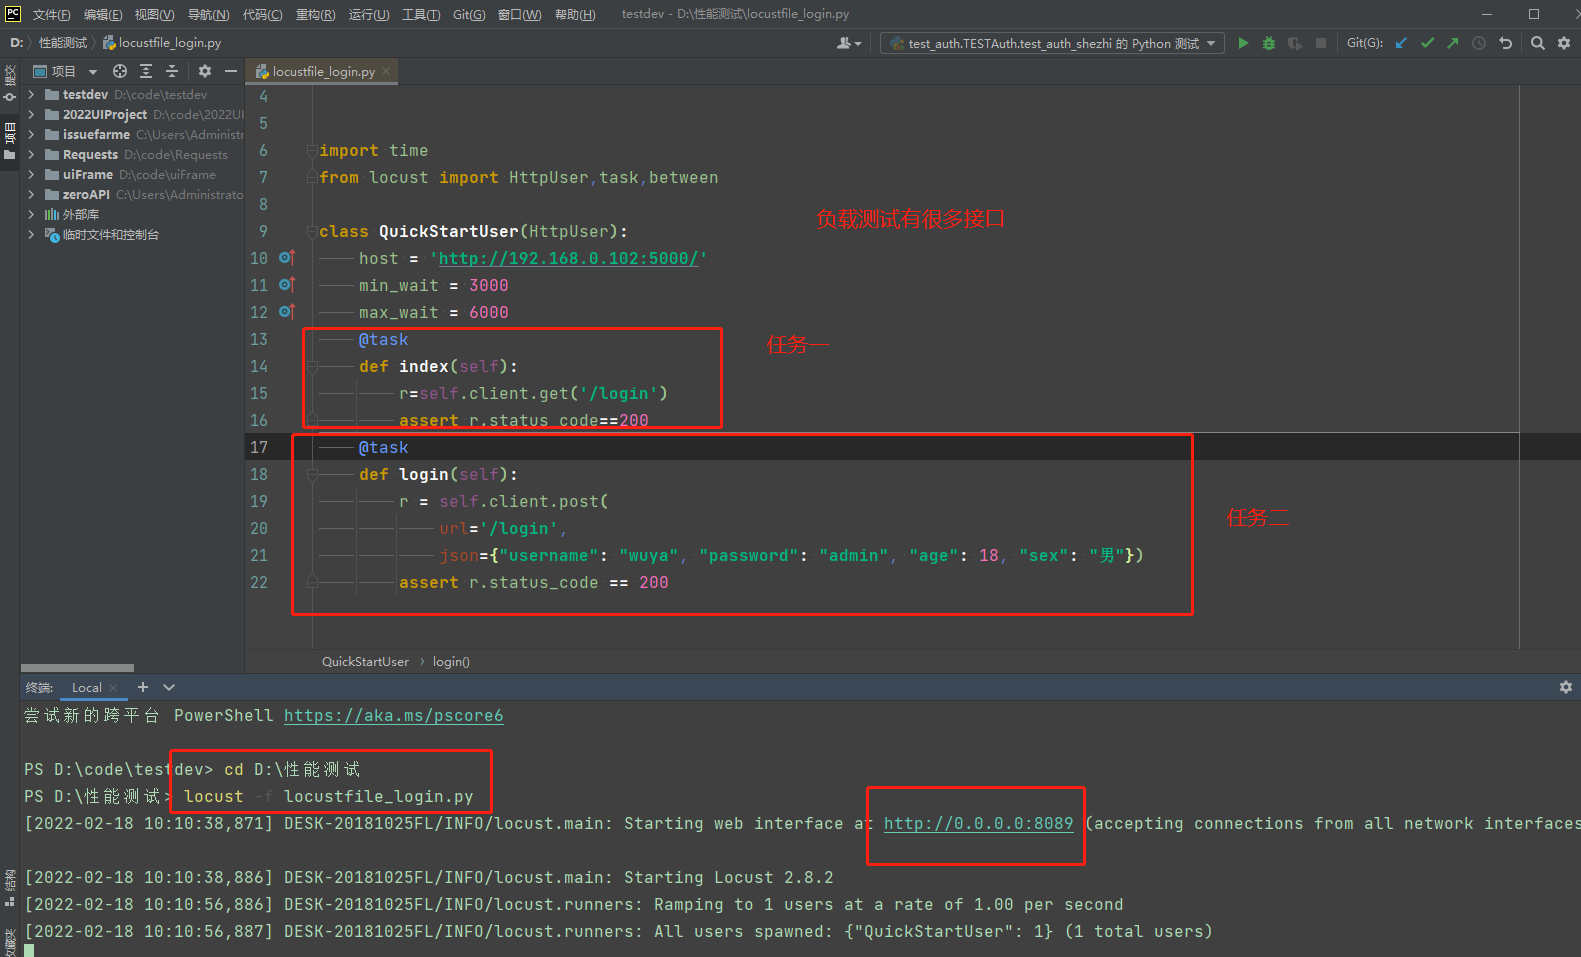Show Git history clock icon

pos(1479,43)
